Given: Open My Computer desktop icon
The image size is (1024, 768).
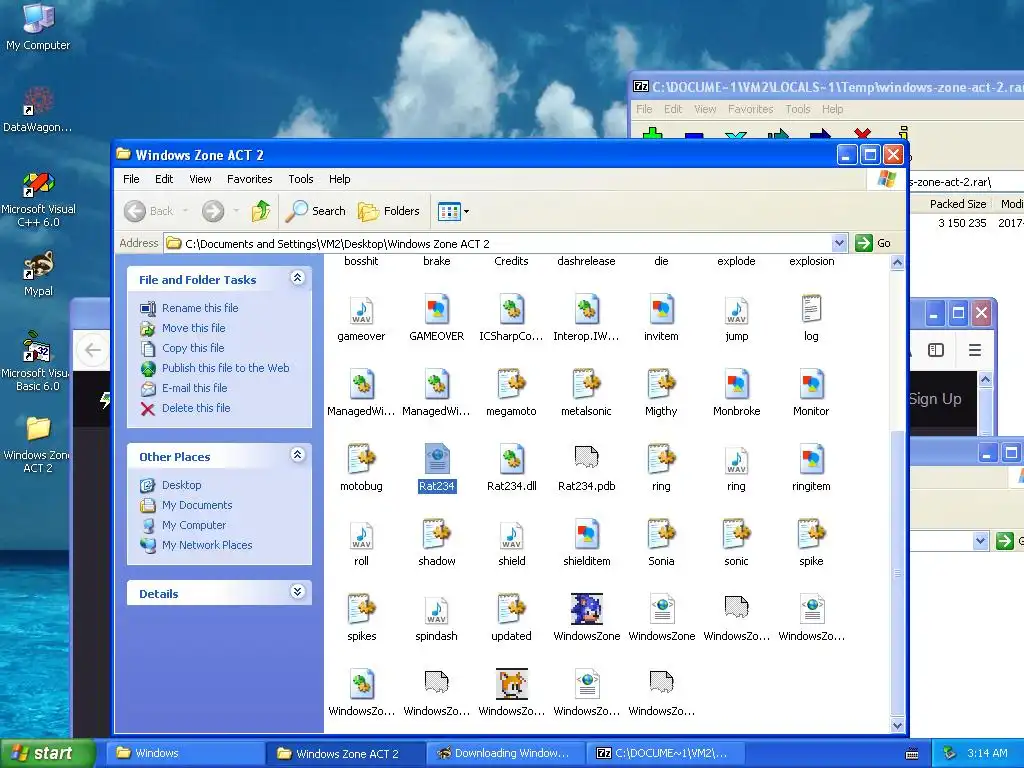Looking at the screenshot, I should (x=38, y=26).
